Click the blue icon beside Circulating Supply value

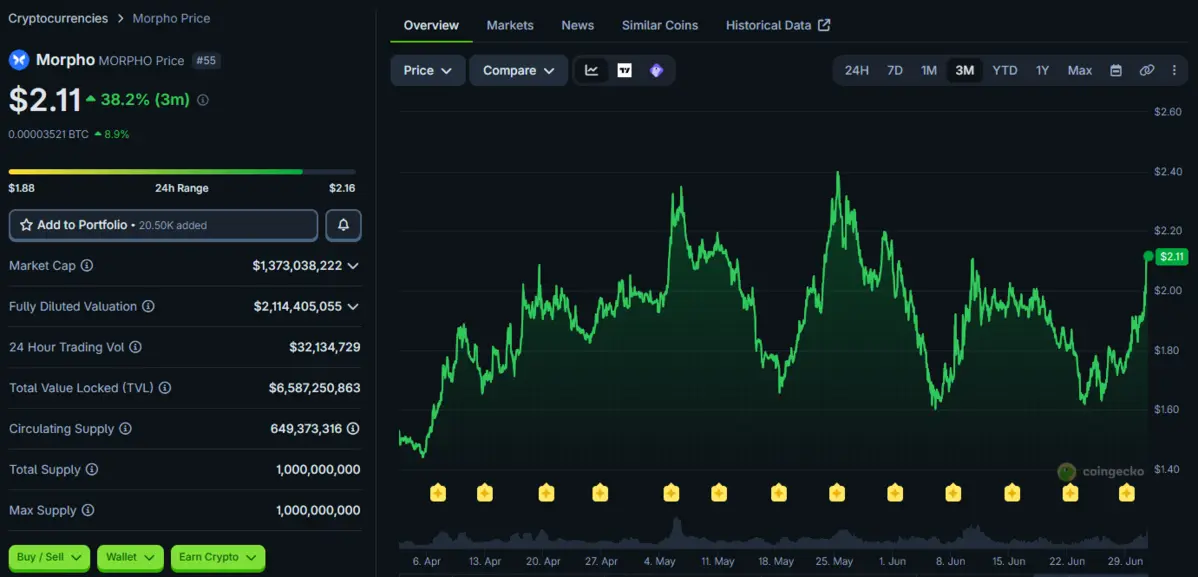pyautogui.click(x=352, y=429)
